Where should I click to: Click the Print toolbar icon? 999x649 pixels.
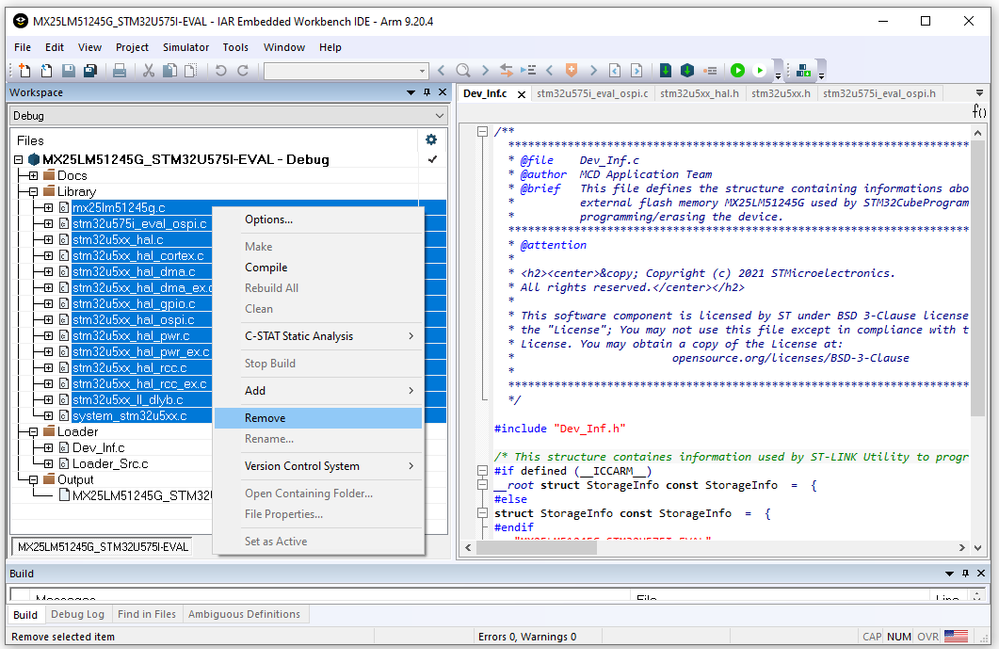pyautogui.click(x=119, y=70)
